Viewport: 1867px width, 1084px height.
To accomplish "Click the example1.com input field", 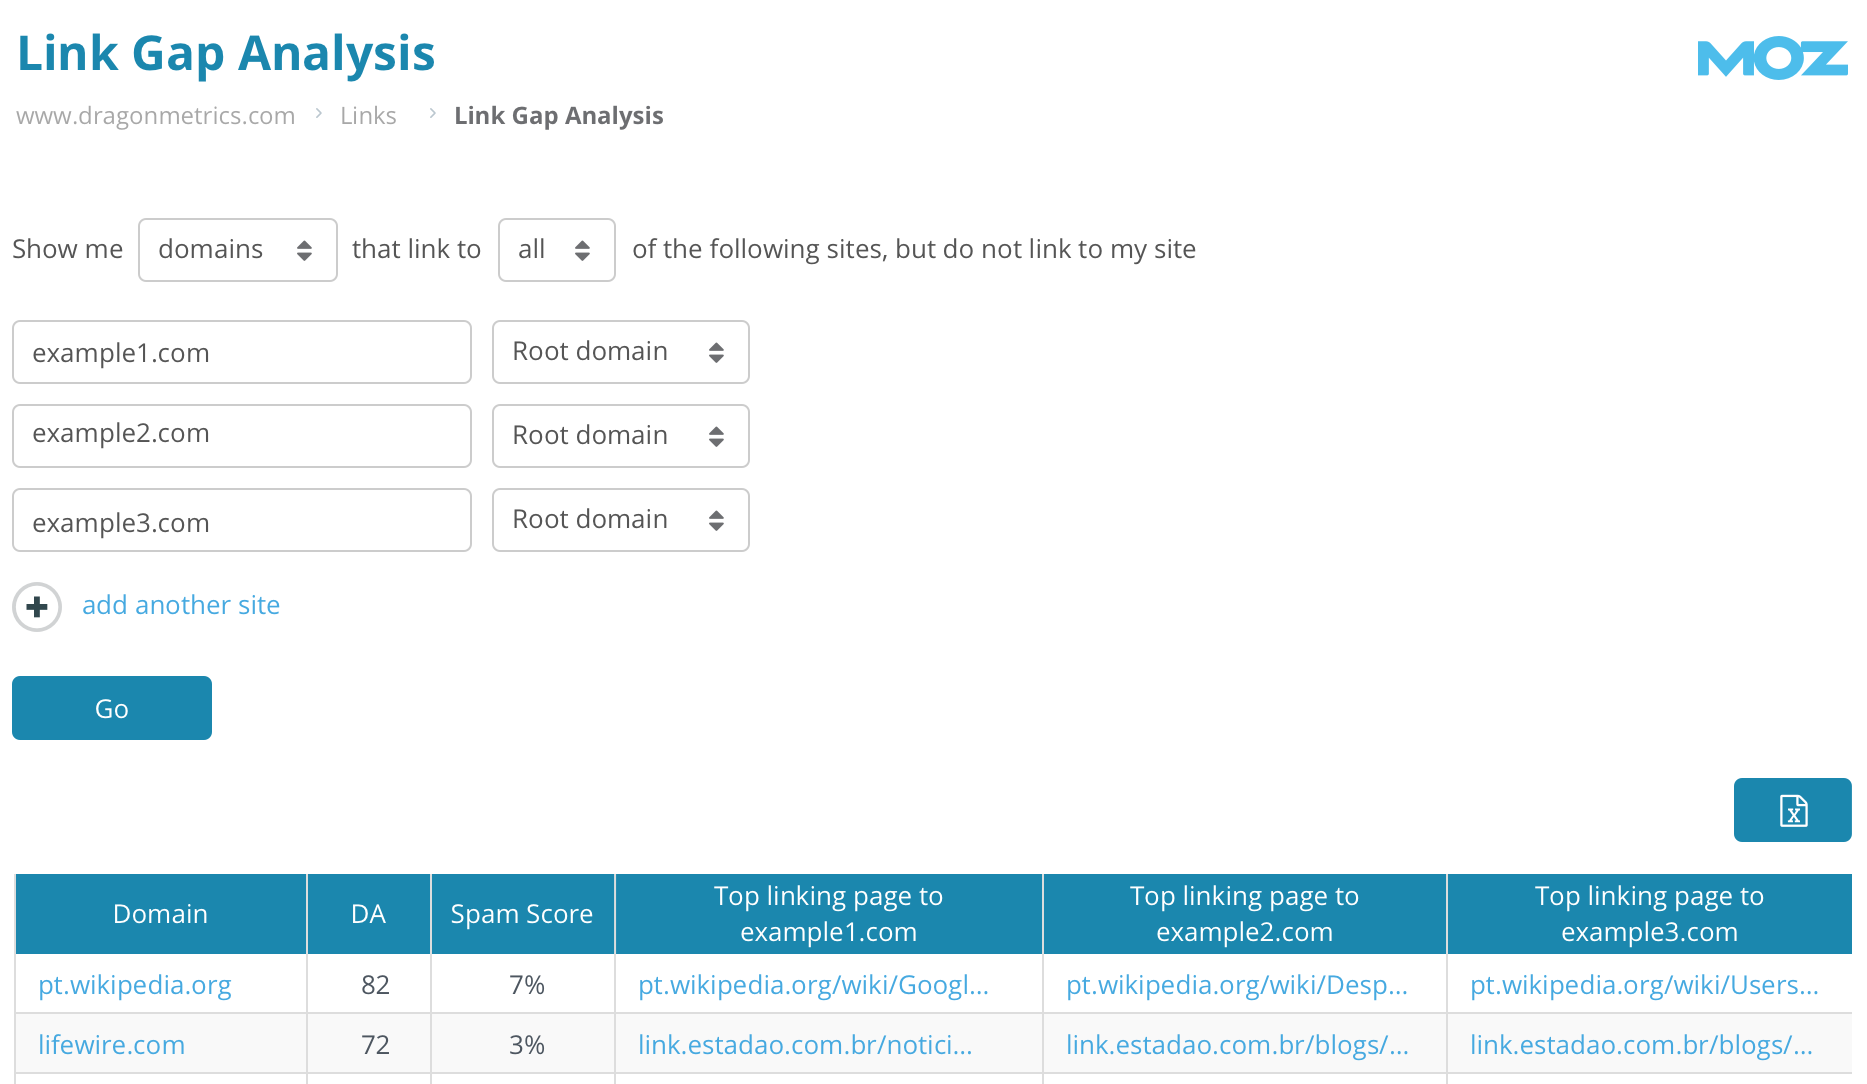I will (x=241, y=352).
